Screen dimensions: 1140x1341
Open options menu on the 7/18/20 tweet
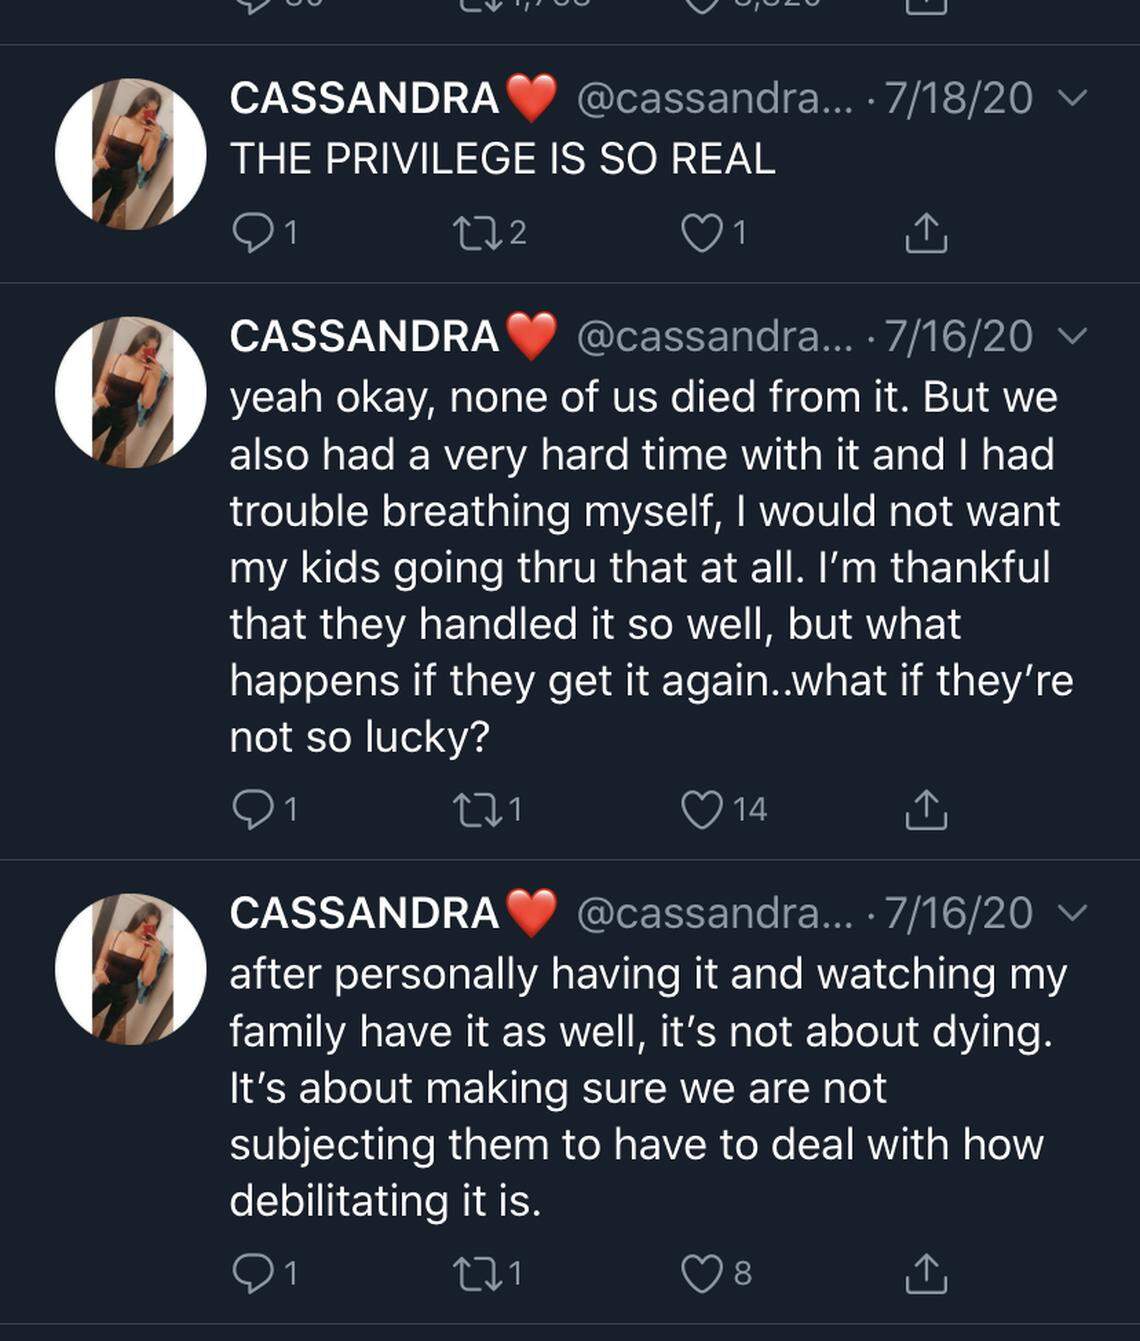pos(1075,97)
